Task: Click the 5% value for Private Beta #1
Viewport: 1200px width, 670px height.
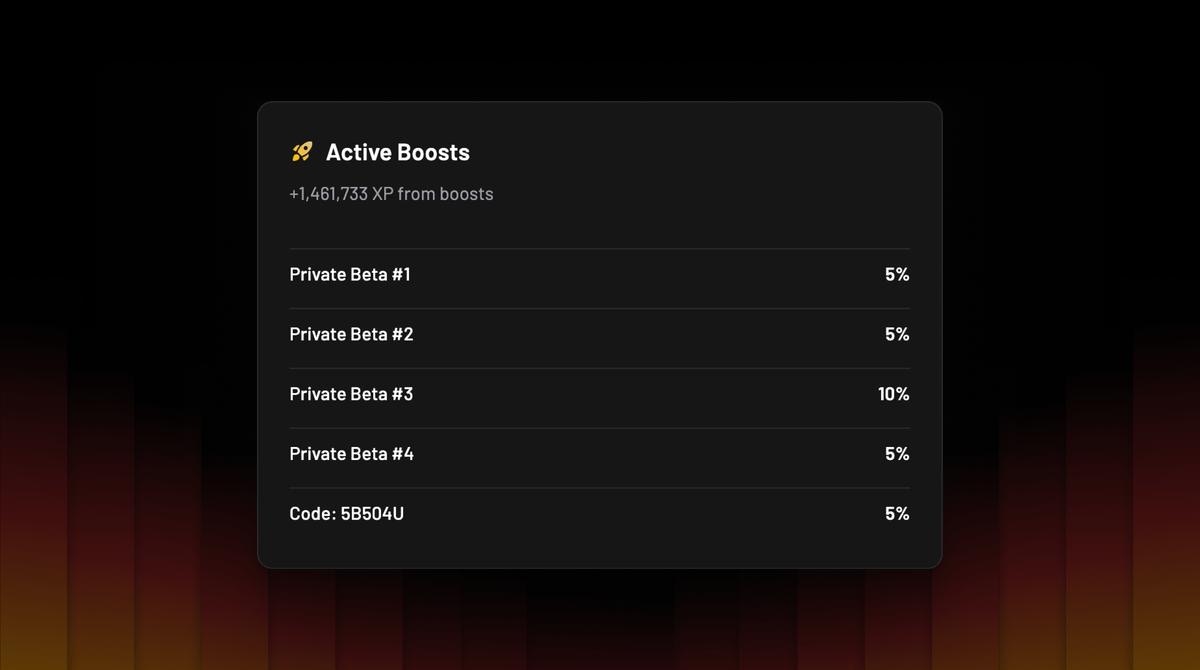Action: [x=897, y=274]
